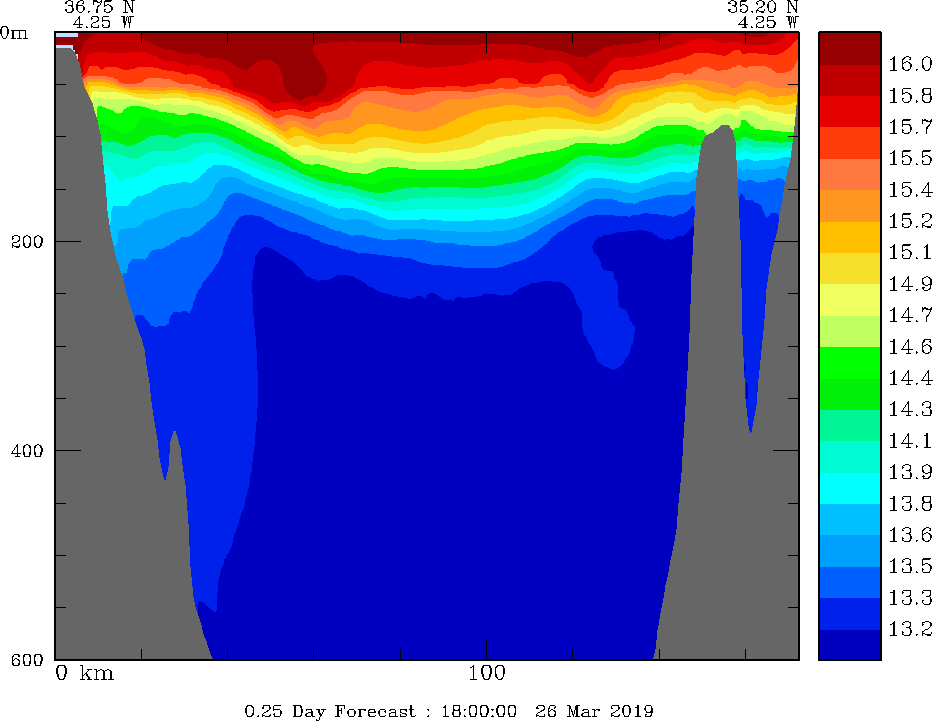Click the 600 depth axis label

click(27, 660)
